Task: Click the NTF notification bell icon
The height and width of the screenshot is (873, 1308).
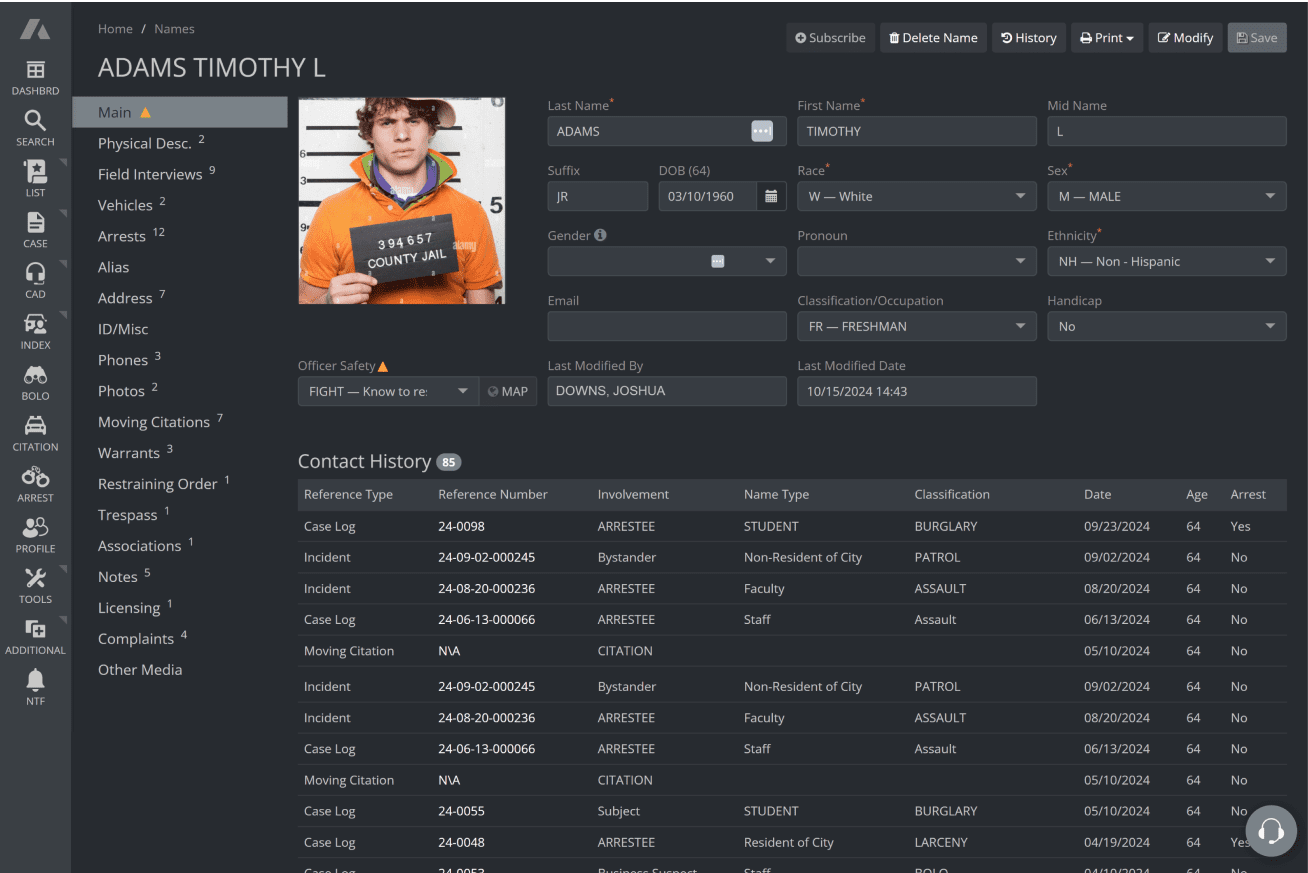Action: click(35, 681)
